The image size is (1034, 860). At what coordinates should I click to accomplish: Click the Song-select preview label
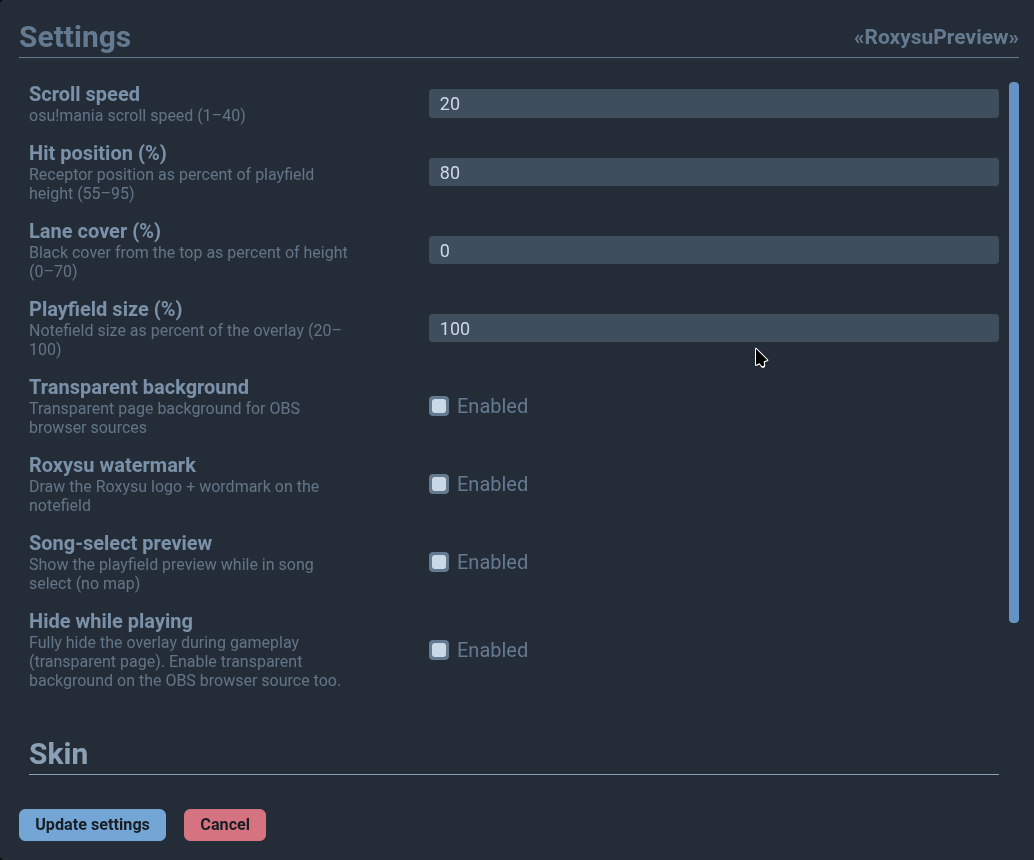click(121, 543)
